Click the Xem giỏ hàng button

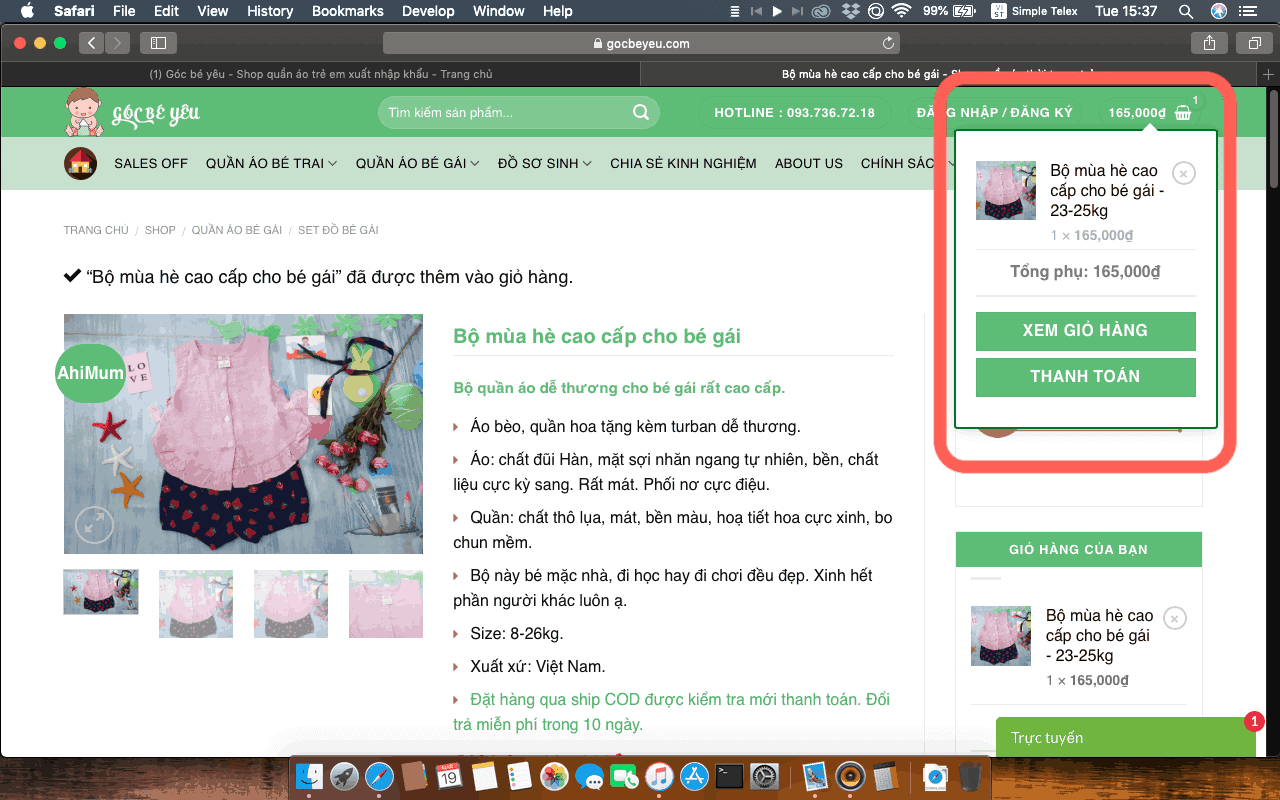click(1085, 331)
